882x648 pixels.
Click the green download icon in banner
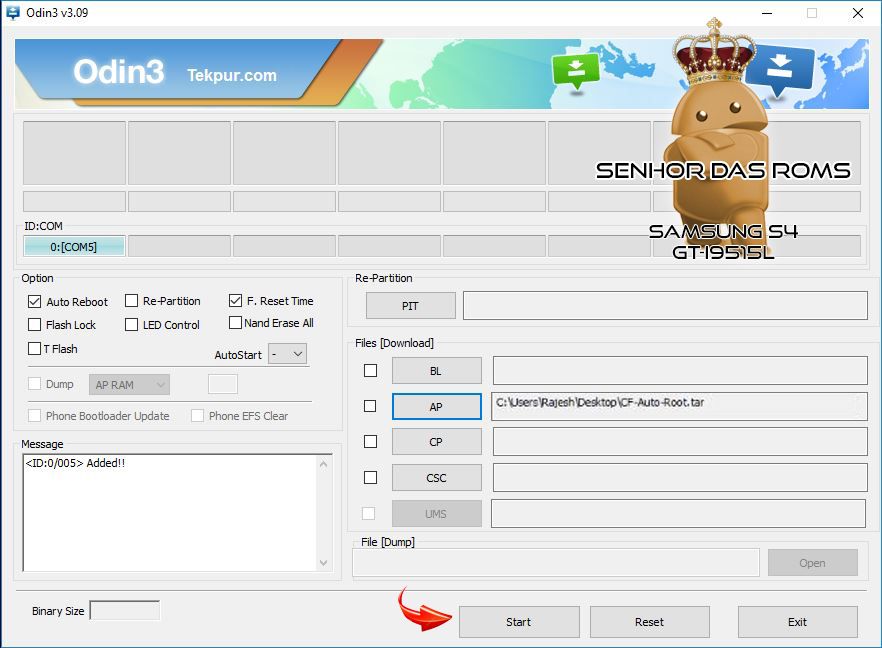click(575, 70)
